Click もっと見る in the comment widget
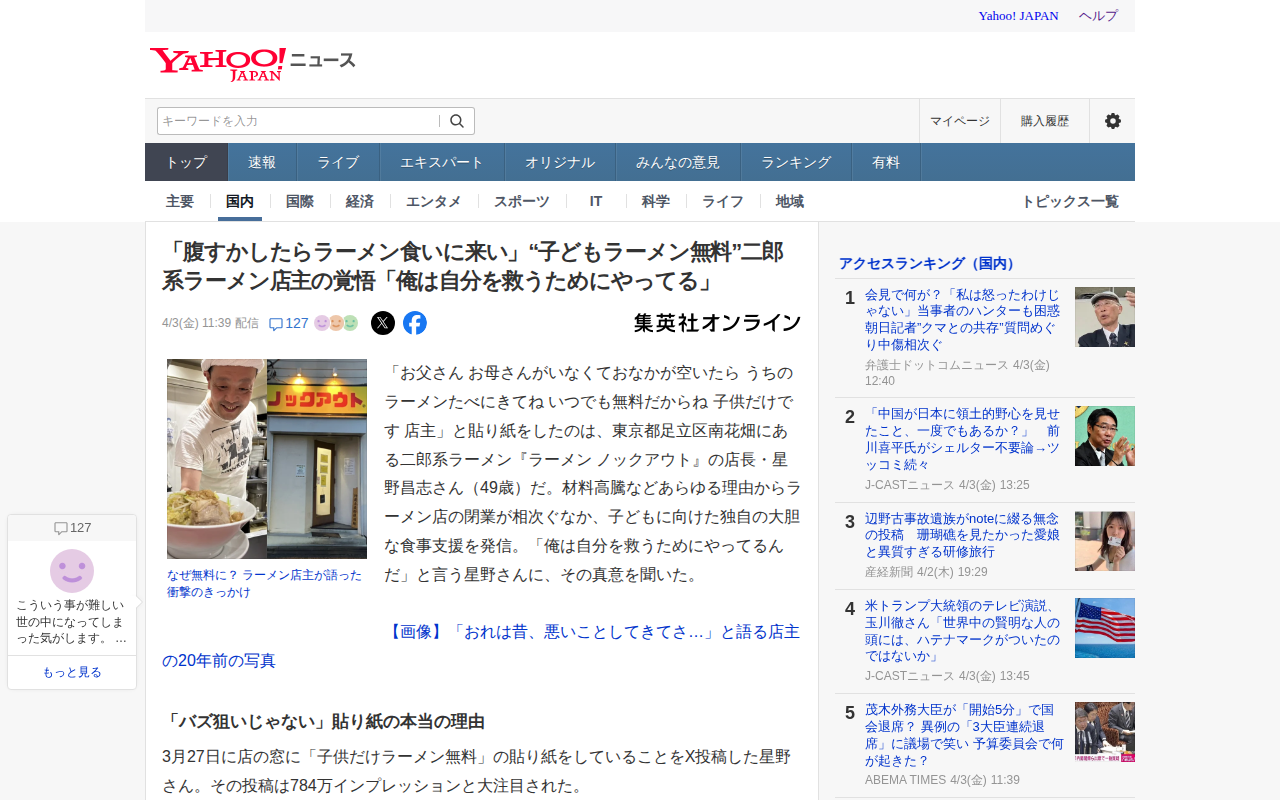Screen dimensions: 1280x800 coord(72,672)
